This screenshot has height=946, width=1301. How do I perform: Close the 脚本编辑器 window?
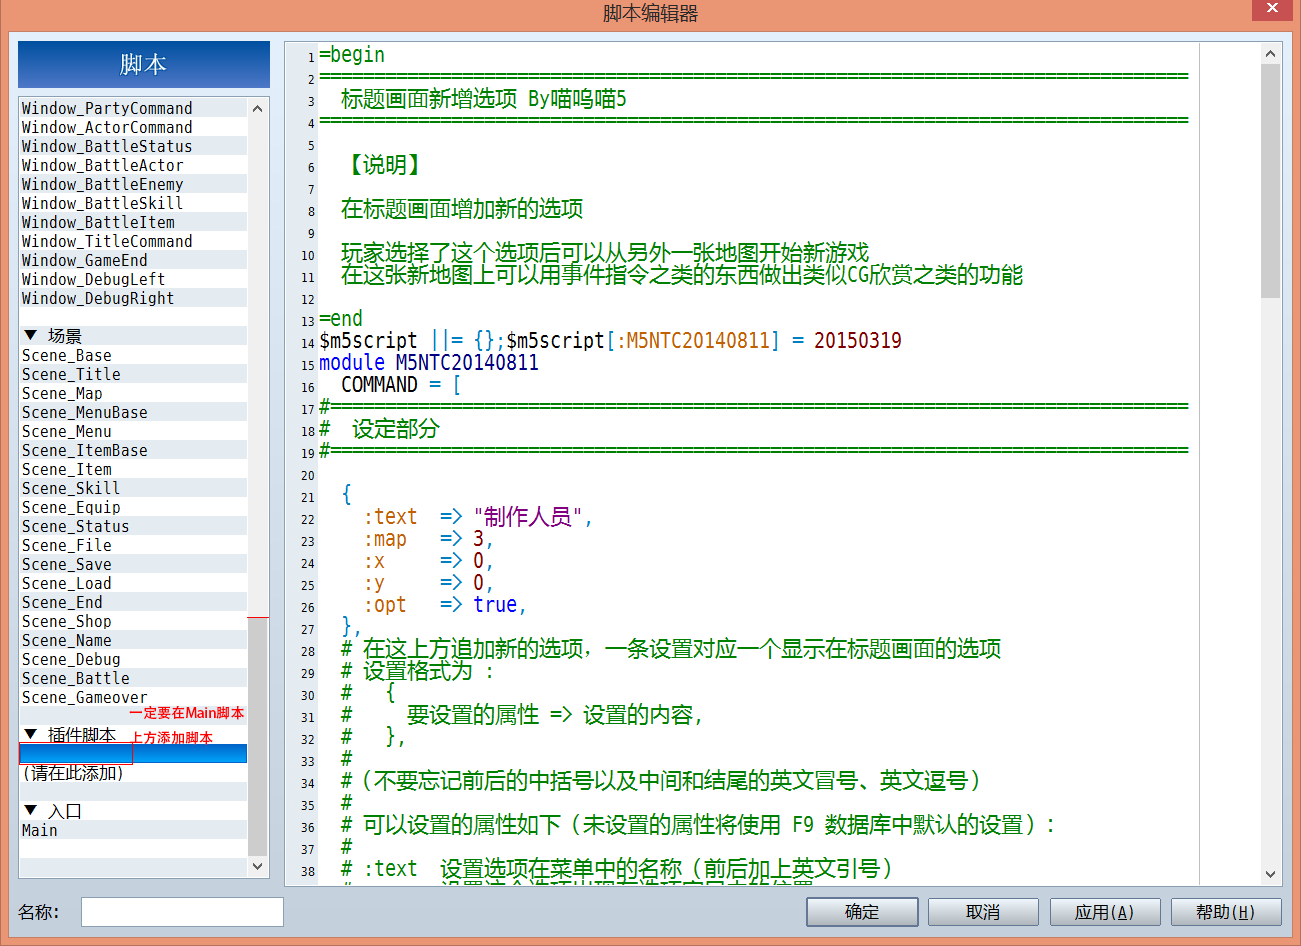click(x=1272, y=9)
